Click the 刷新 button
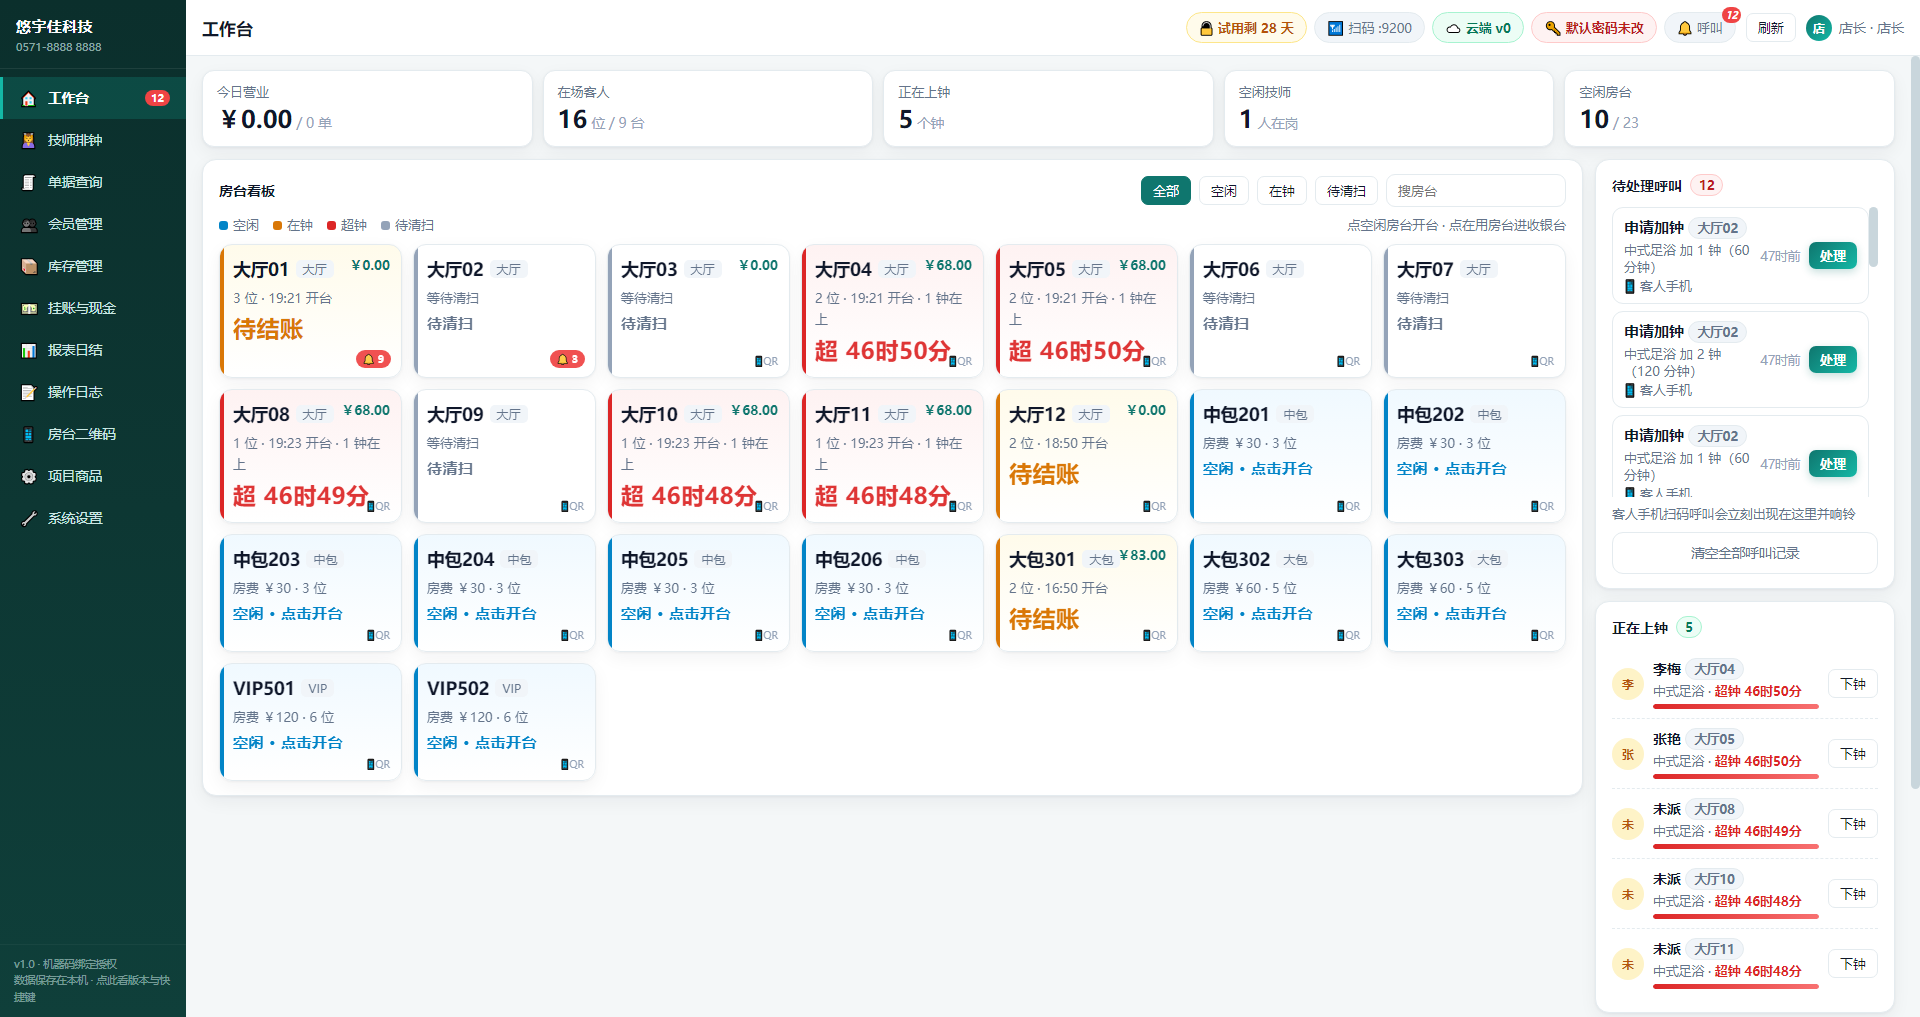Screen dimensions: 1920x1017 1770,28
